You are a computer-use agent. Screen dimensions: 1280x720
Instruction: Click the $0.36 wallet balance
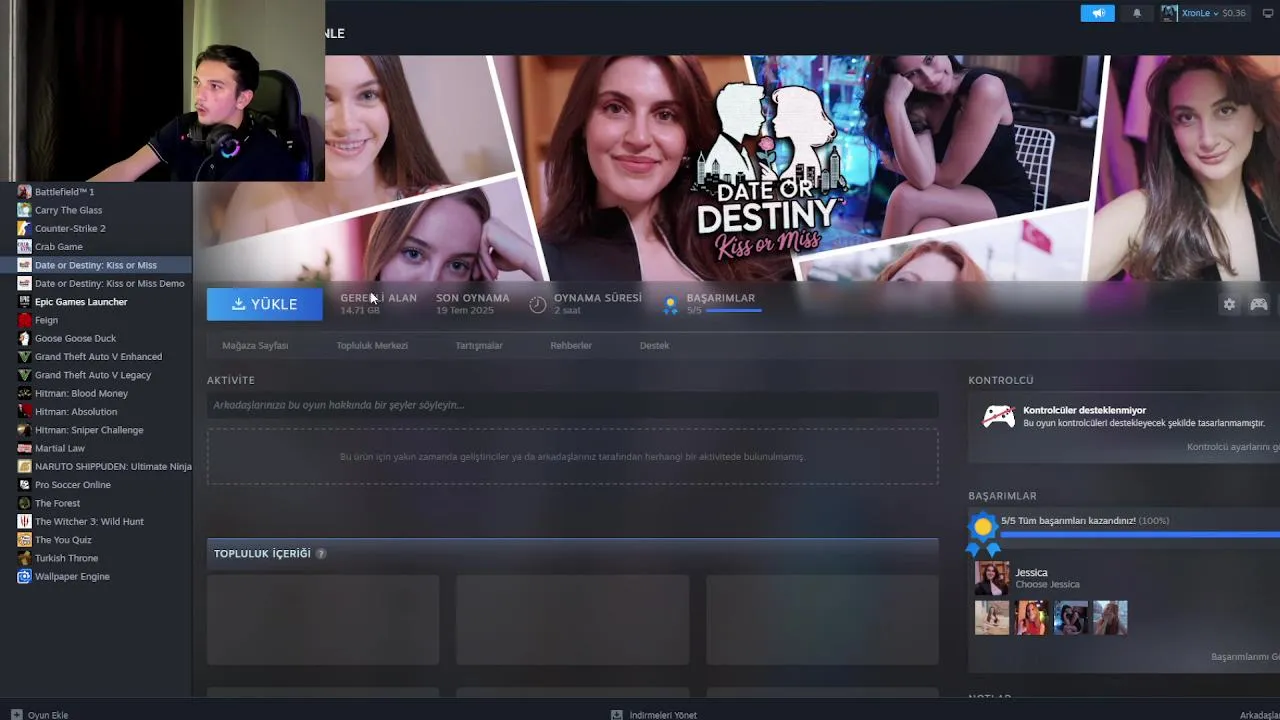click(x=1234, y=13)
